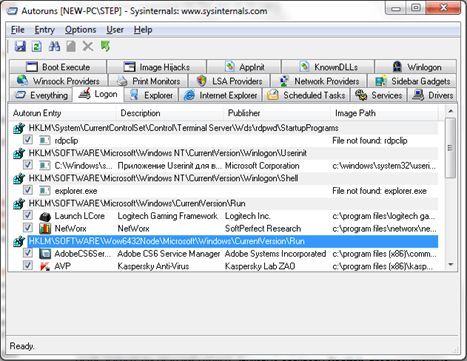Click the registry icon of the CurrentVersion\Run key
Viewport: 467px width, 361px height.
19,203
